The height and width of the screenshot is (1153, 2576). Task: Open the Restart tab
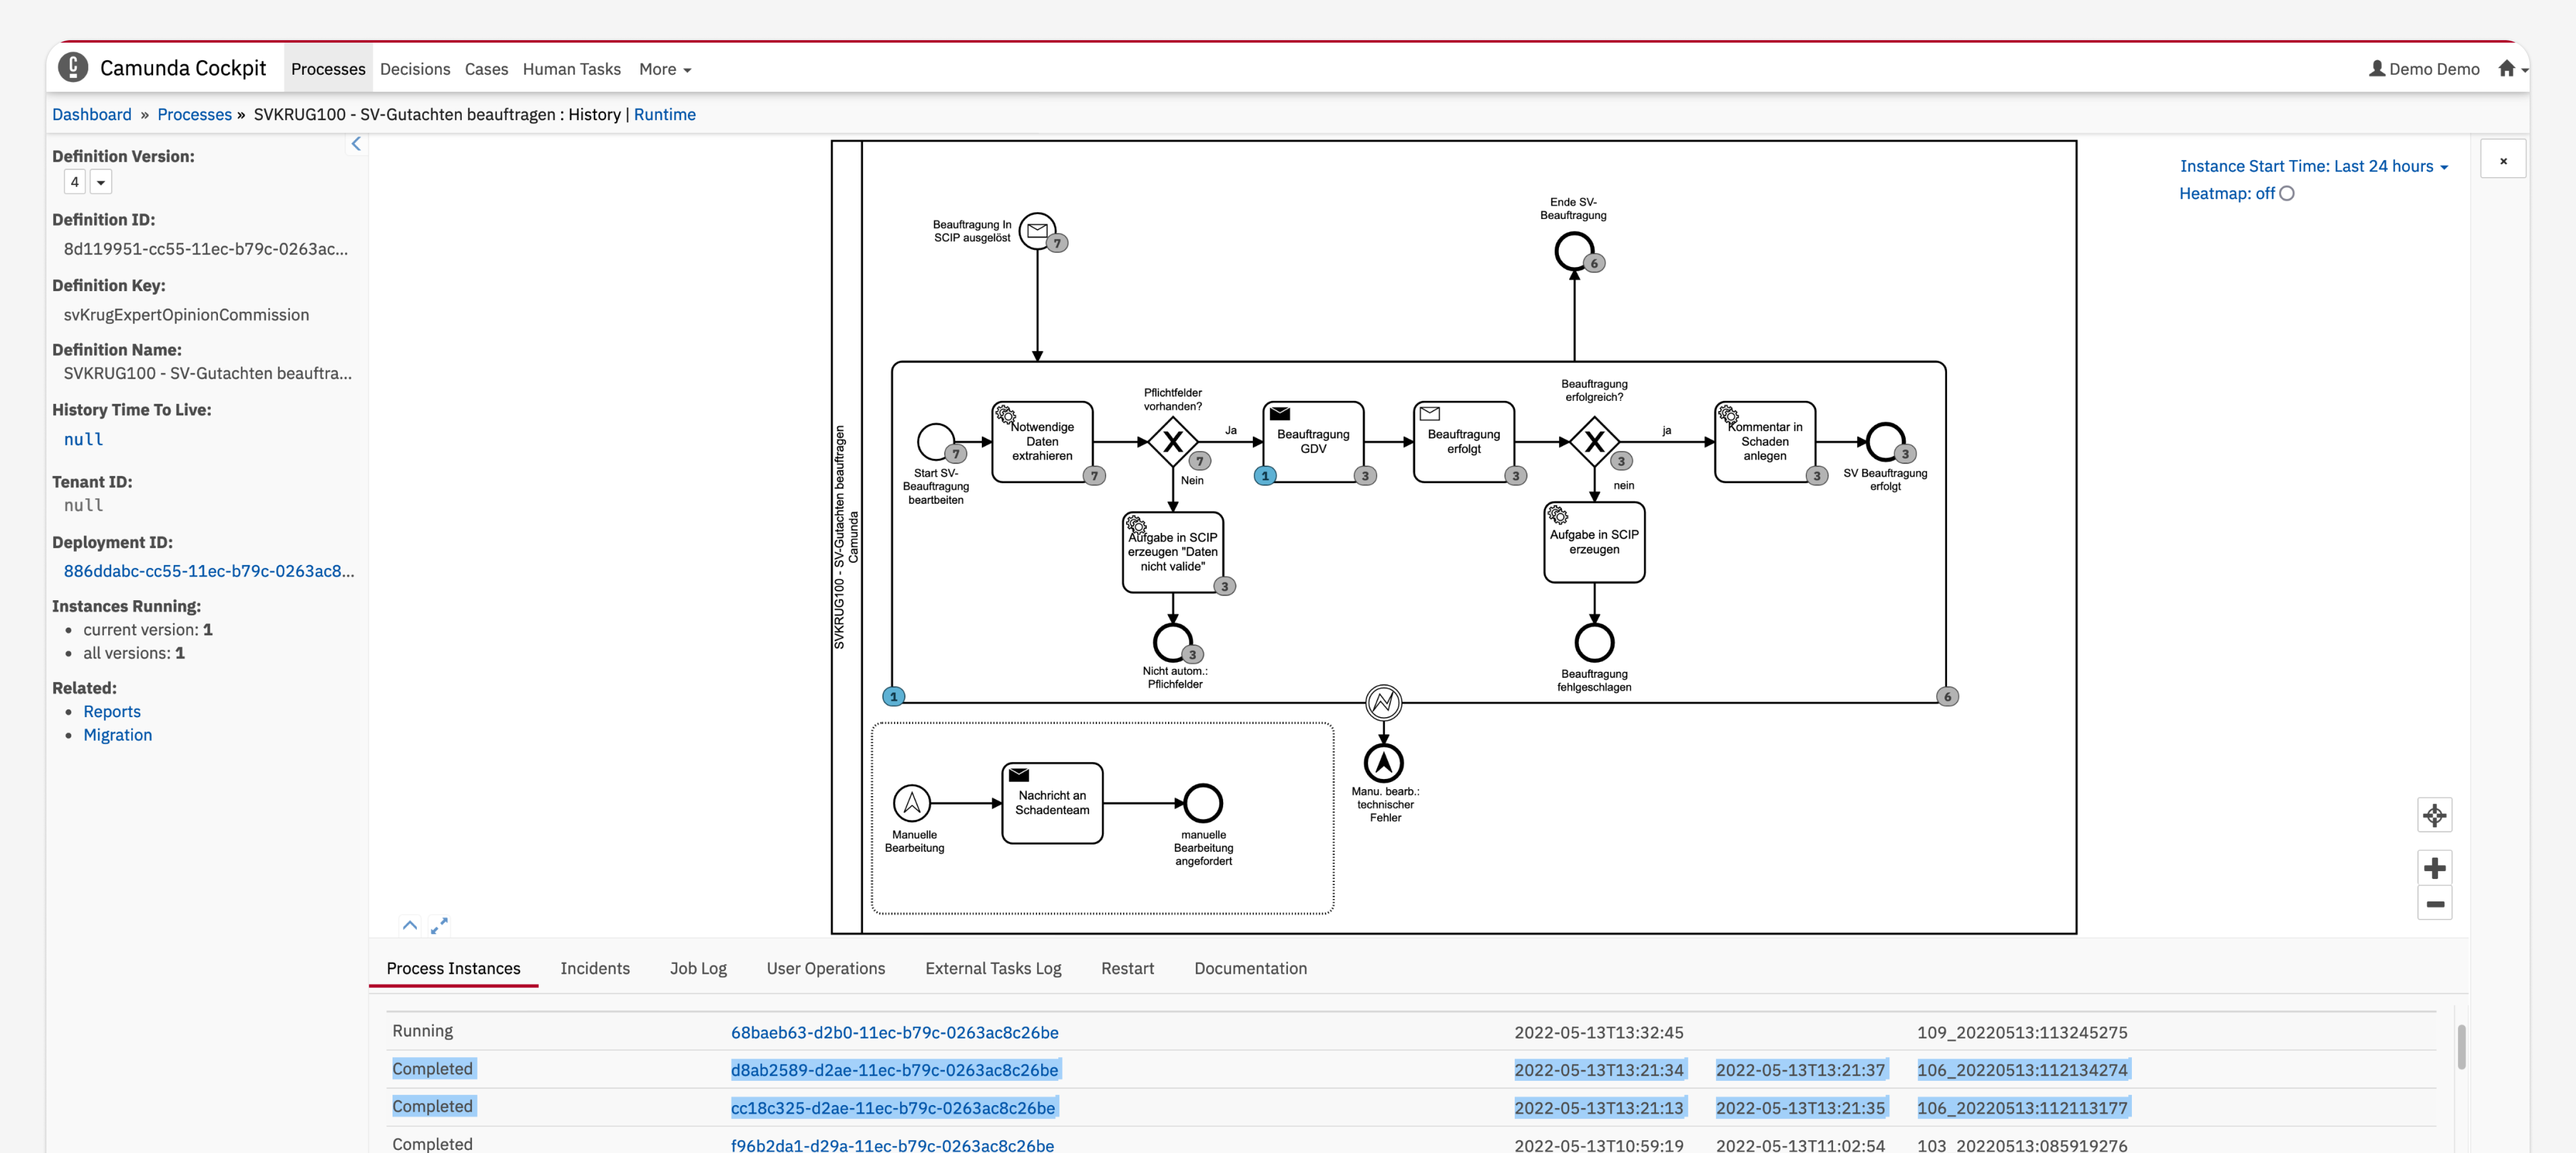(x=1127, y=968)
